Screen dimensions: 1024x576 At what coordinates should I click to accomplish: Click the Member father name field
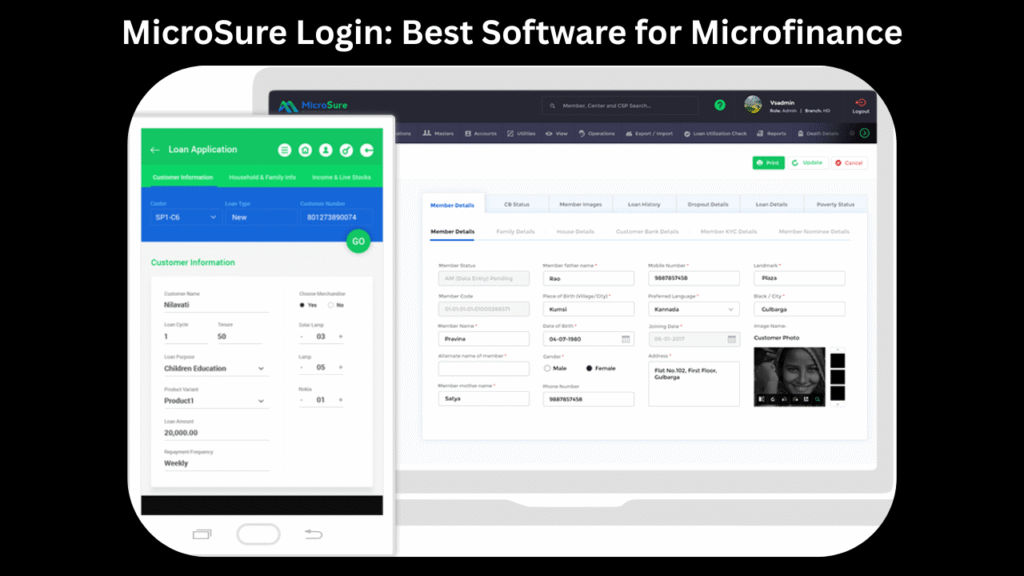pos(588,278)
